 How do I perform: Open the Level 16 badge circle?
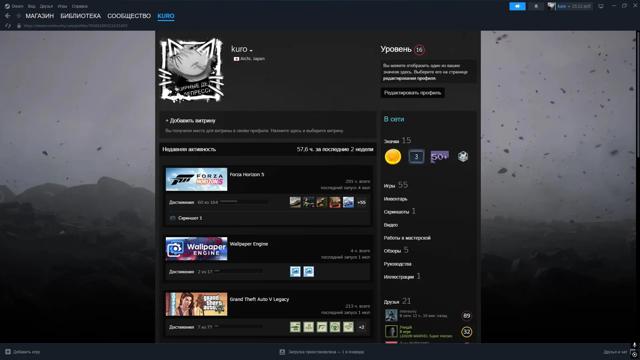pyautogui.click(x=419, y=50)
